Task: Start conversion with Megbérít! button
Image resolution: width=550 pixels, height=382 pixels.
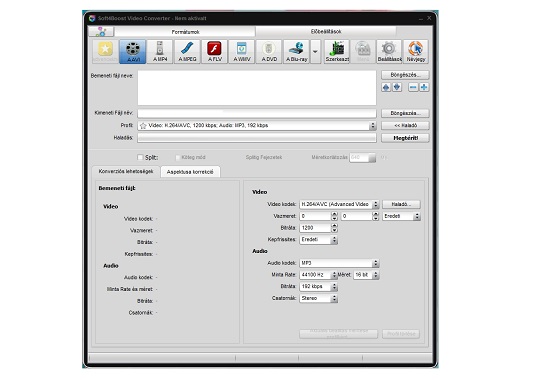Action: [x=405, y=138]
